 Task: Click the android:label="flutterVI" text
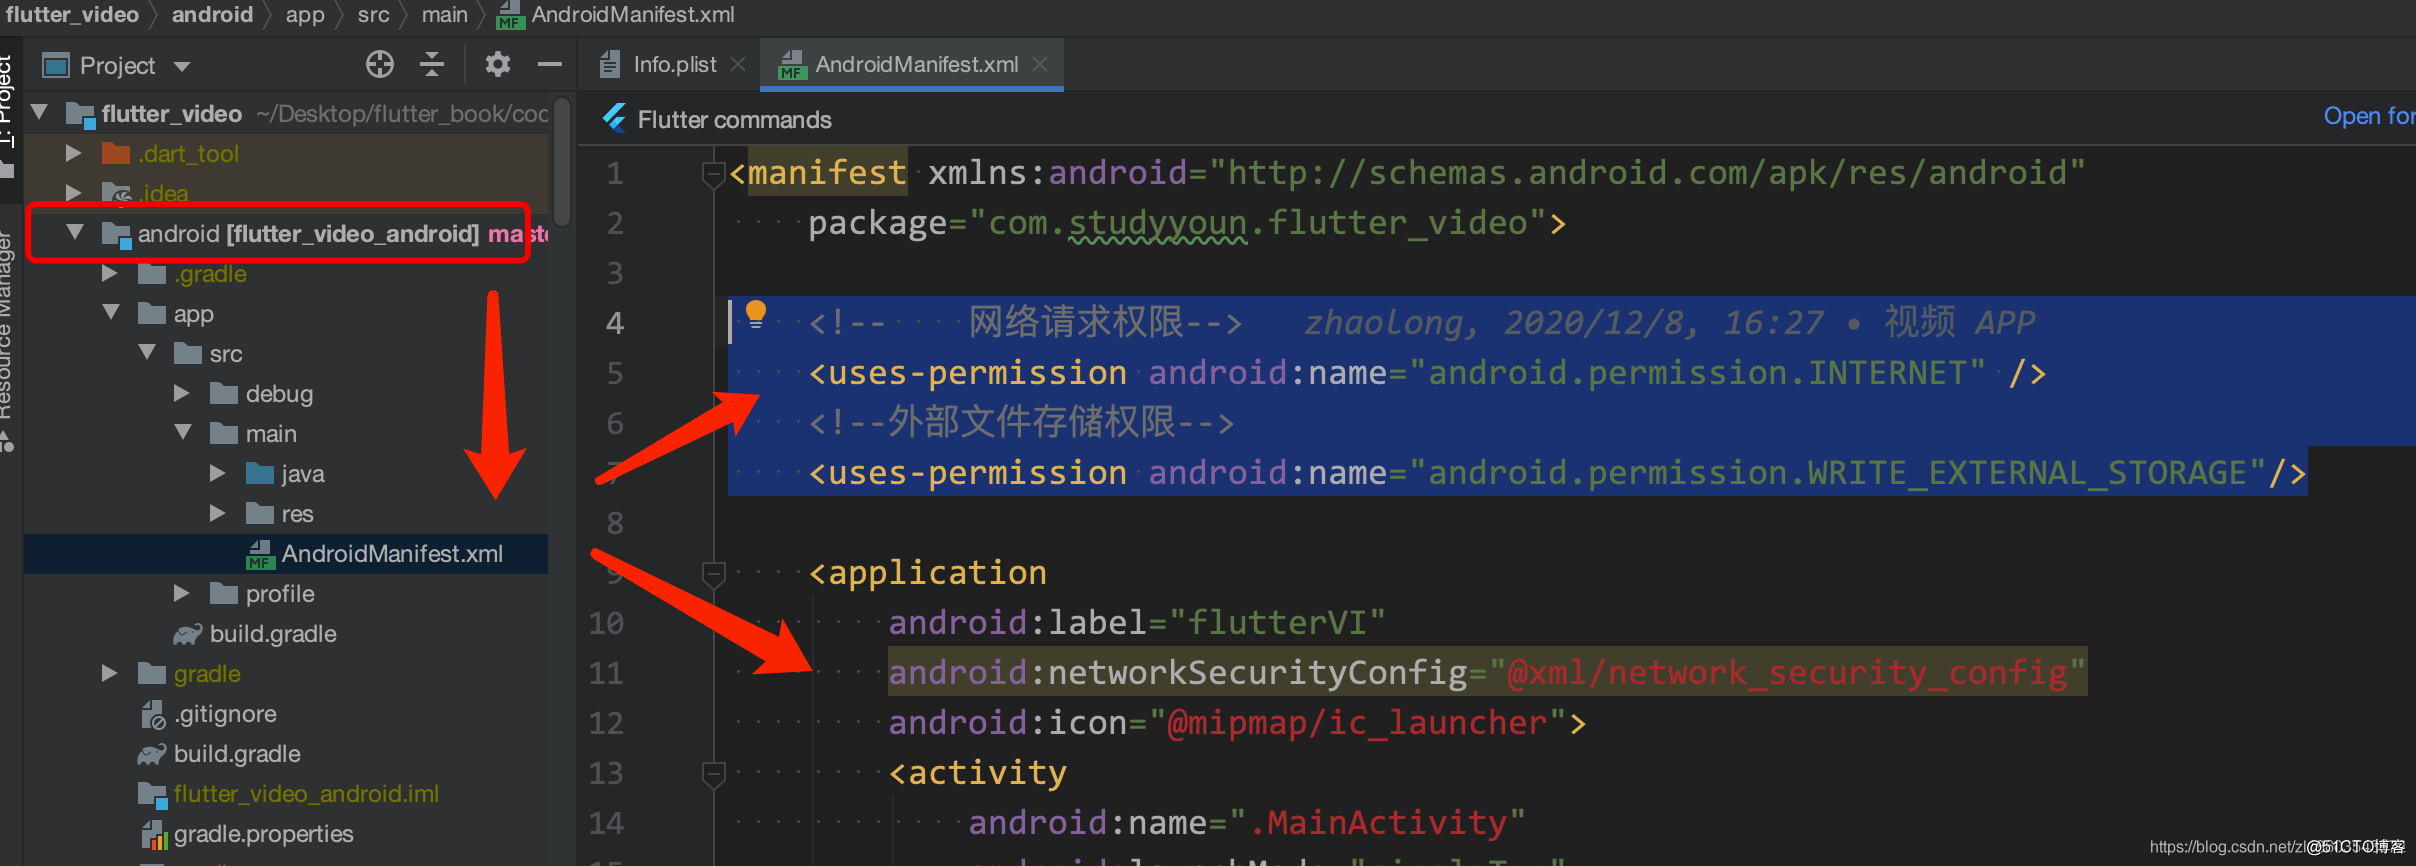coord(1137,623)
